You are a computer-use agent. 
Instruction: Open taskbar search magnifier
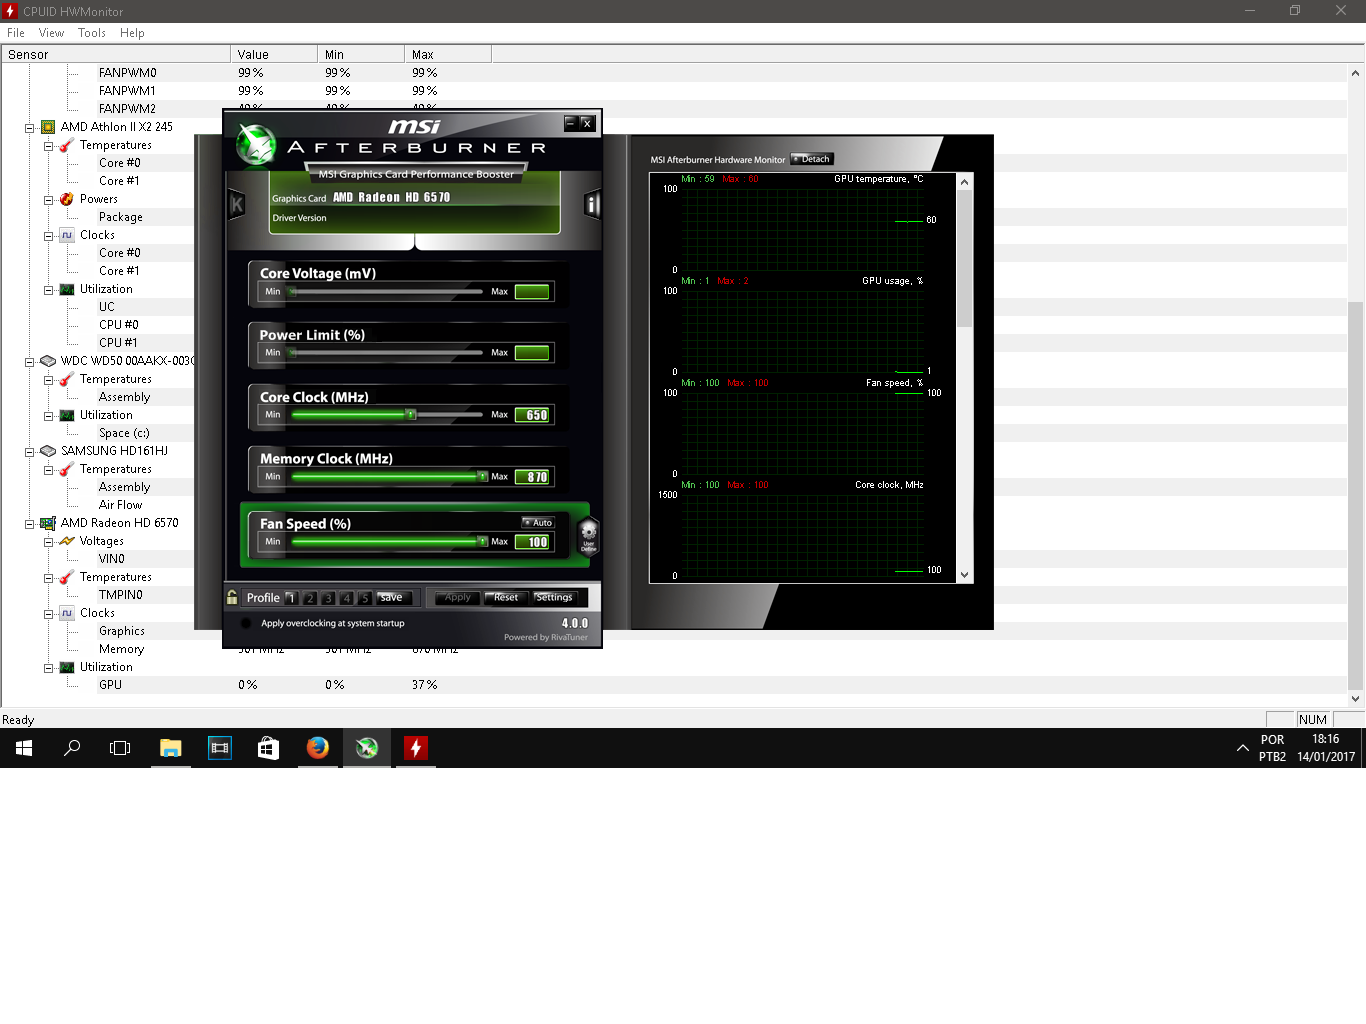point(72,748)
